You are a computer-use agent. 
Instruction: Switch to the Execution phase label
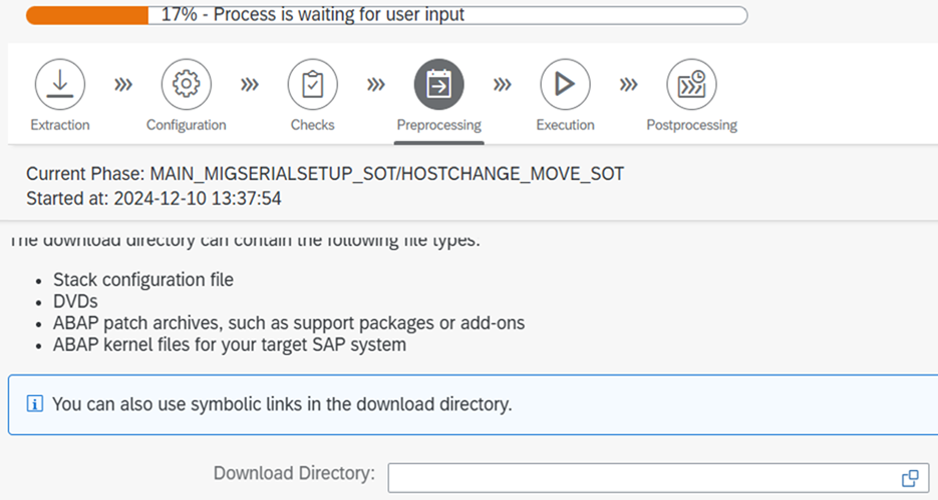tap(565, 125)
